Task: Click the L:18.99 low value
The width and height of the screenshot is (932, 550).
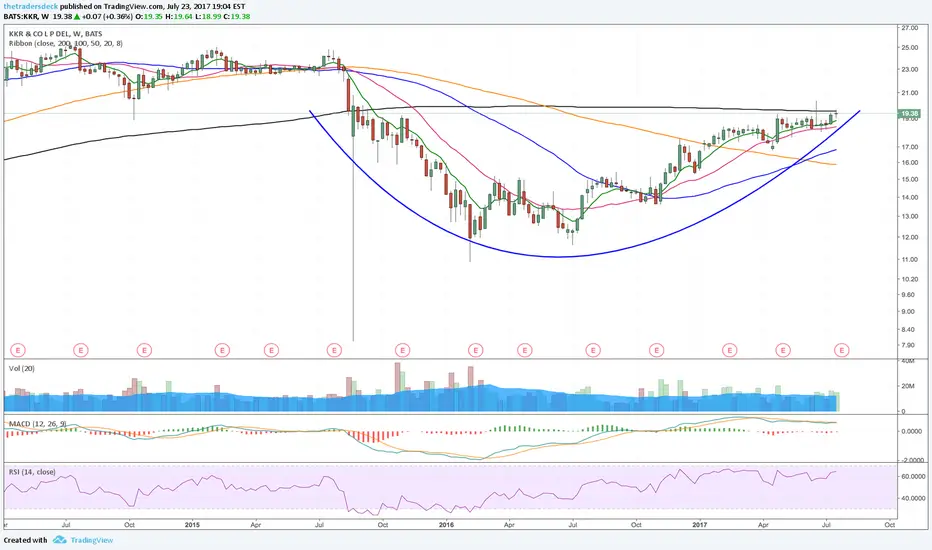Action: click(207, 17)
